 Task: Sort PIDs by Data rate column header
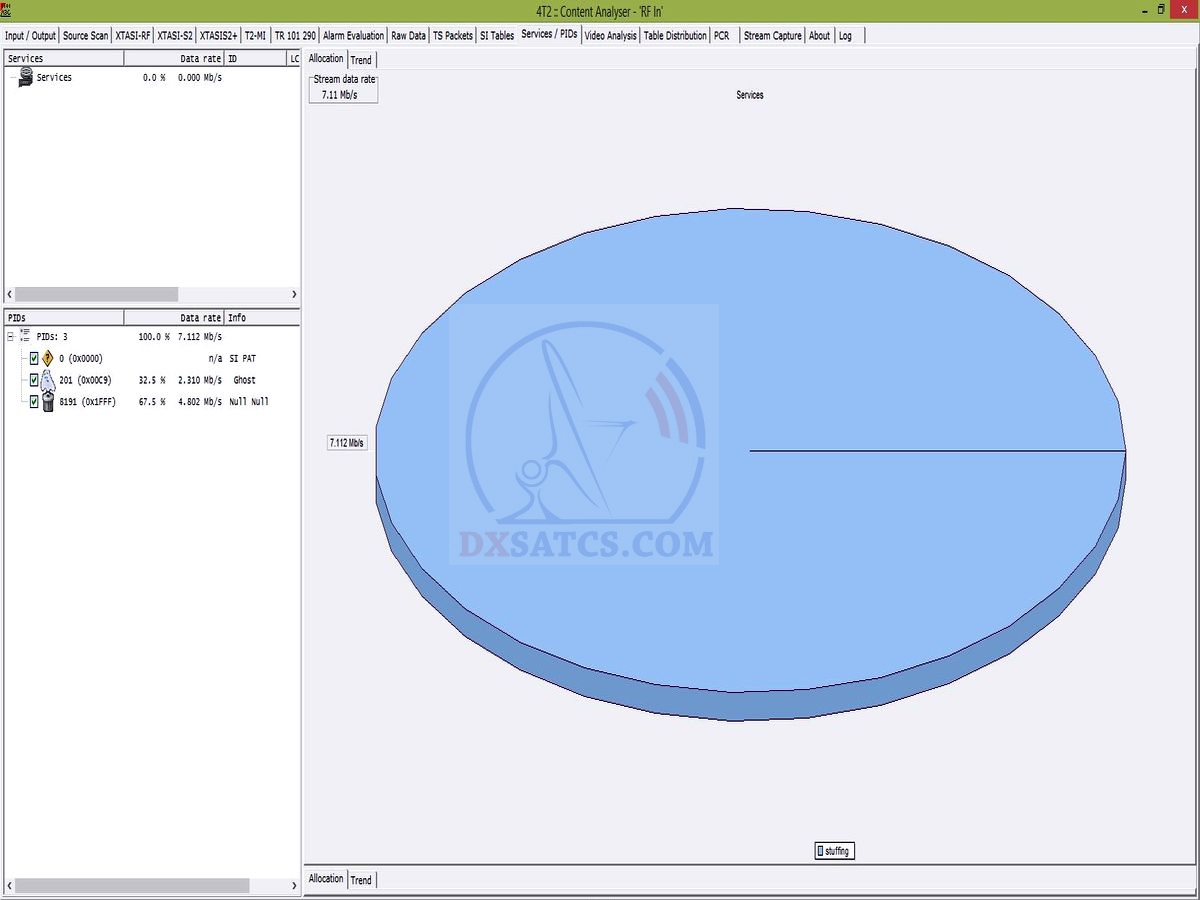click(x=174, y=318)
